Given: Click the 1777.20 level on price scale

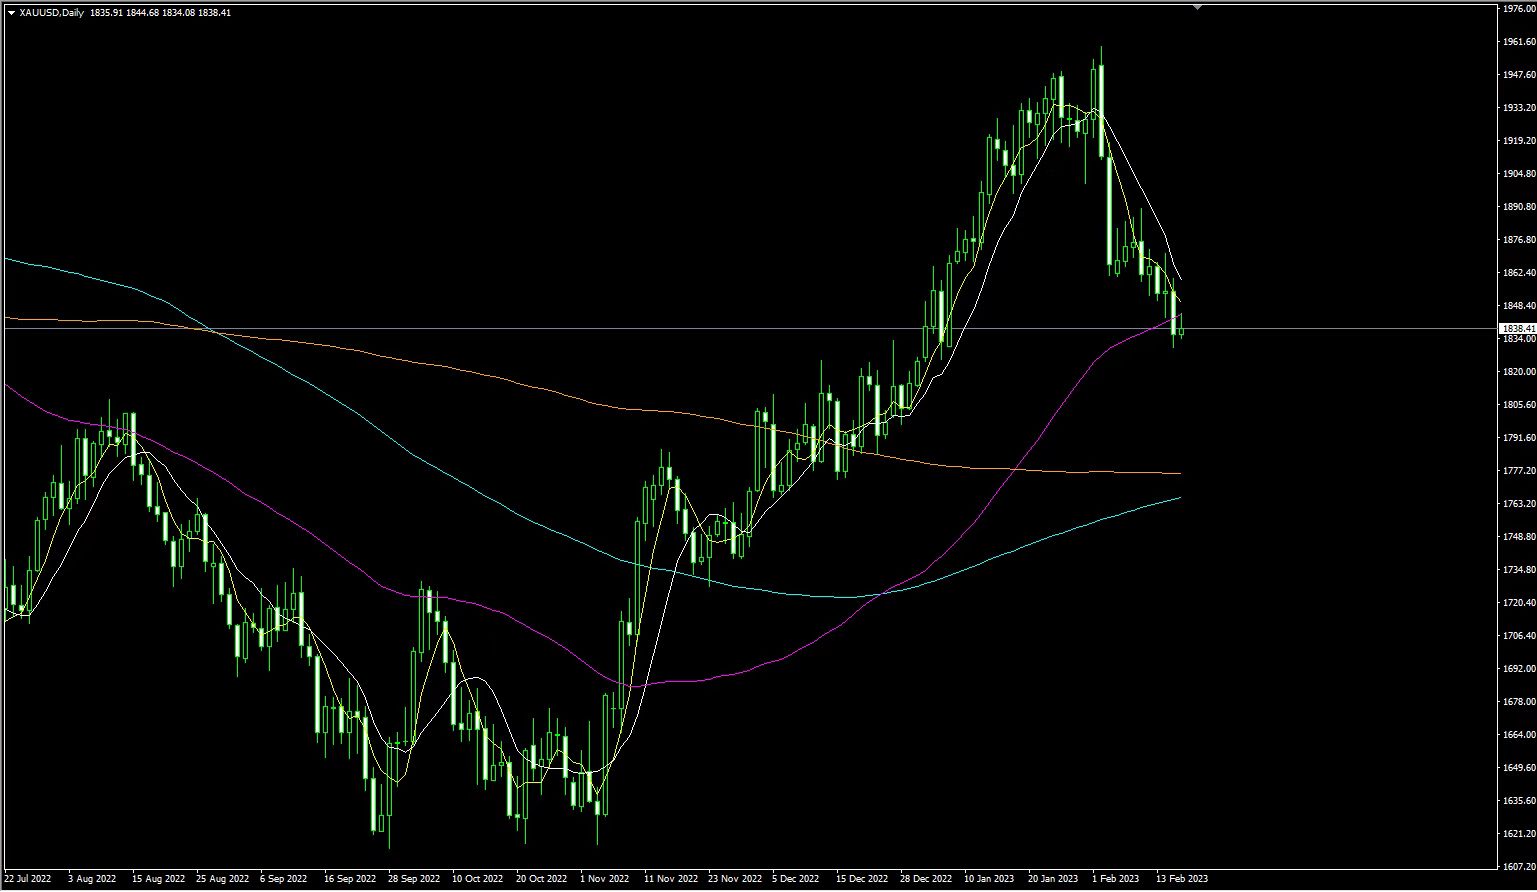Looking at the screenshot, I should click(1517, 471).
